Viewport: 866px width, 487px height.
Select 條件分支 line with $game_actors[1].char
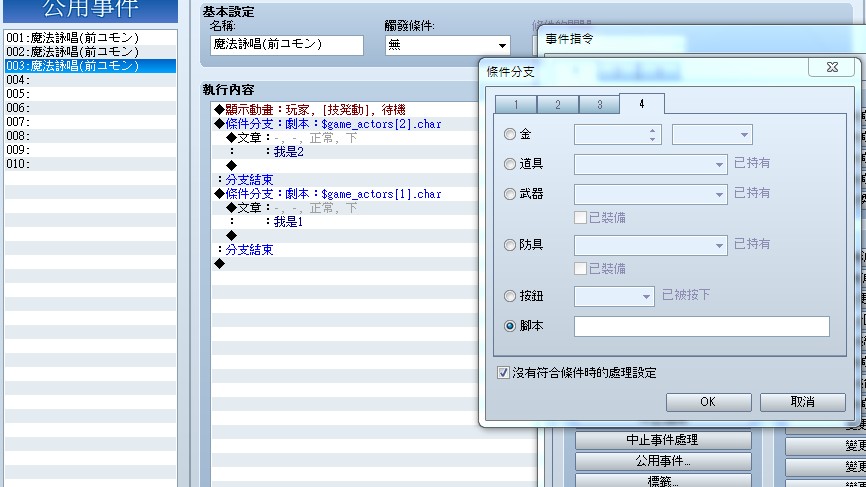pyautogui.click(x=345, y=194)
